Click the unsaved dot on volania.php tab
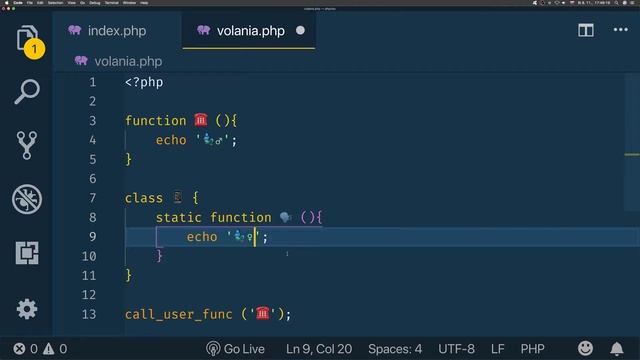The height and width of the screenshot is (360, 640). coord(300,30)
